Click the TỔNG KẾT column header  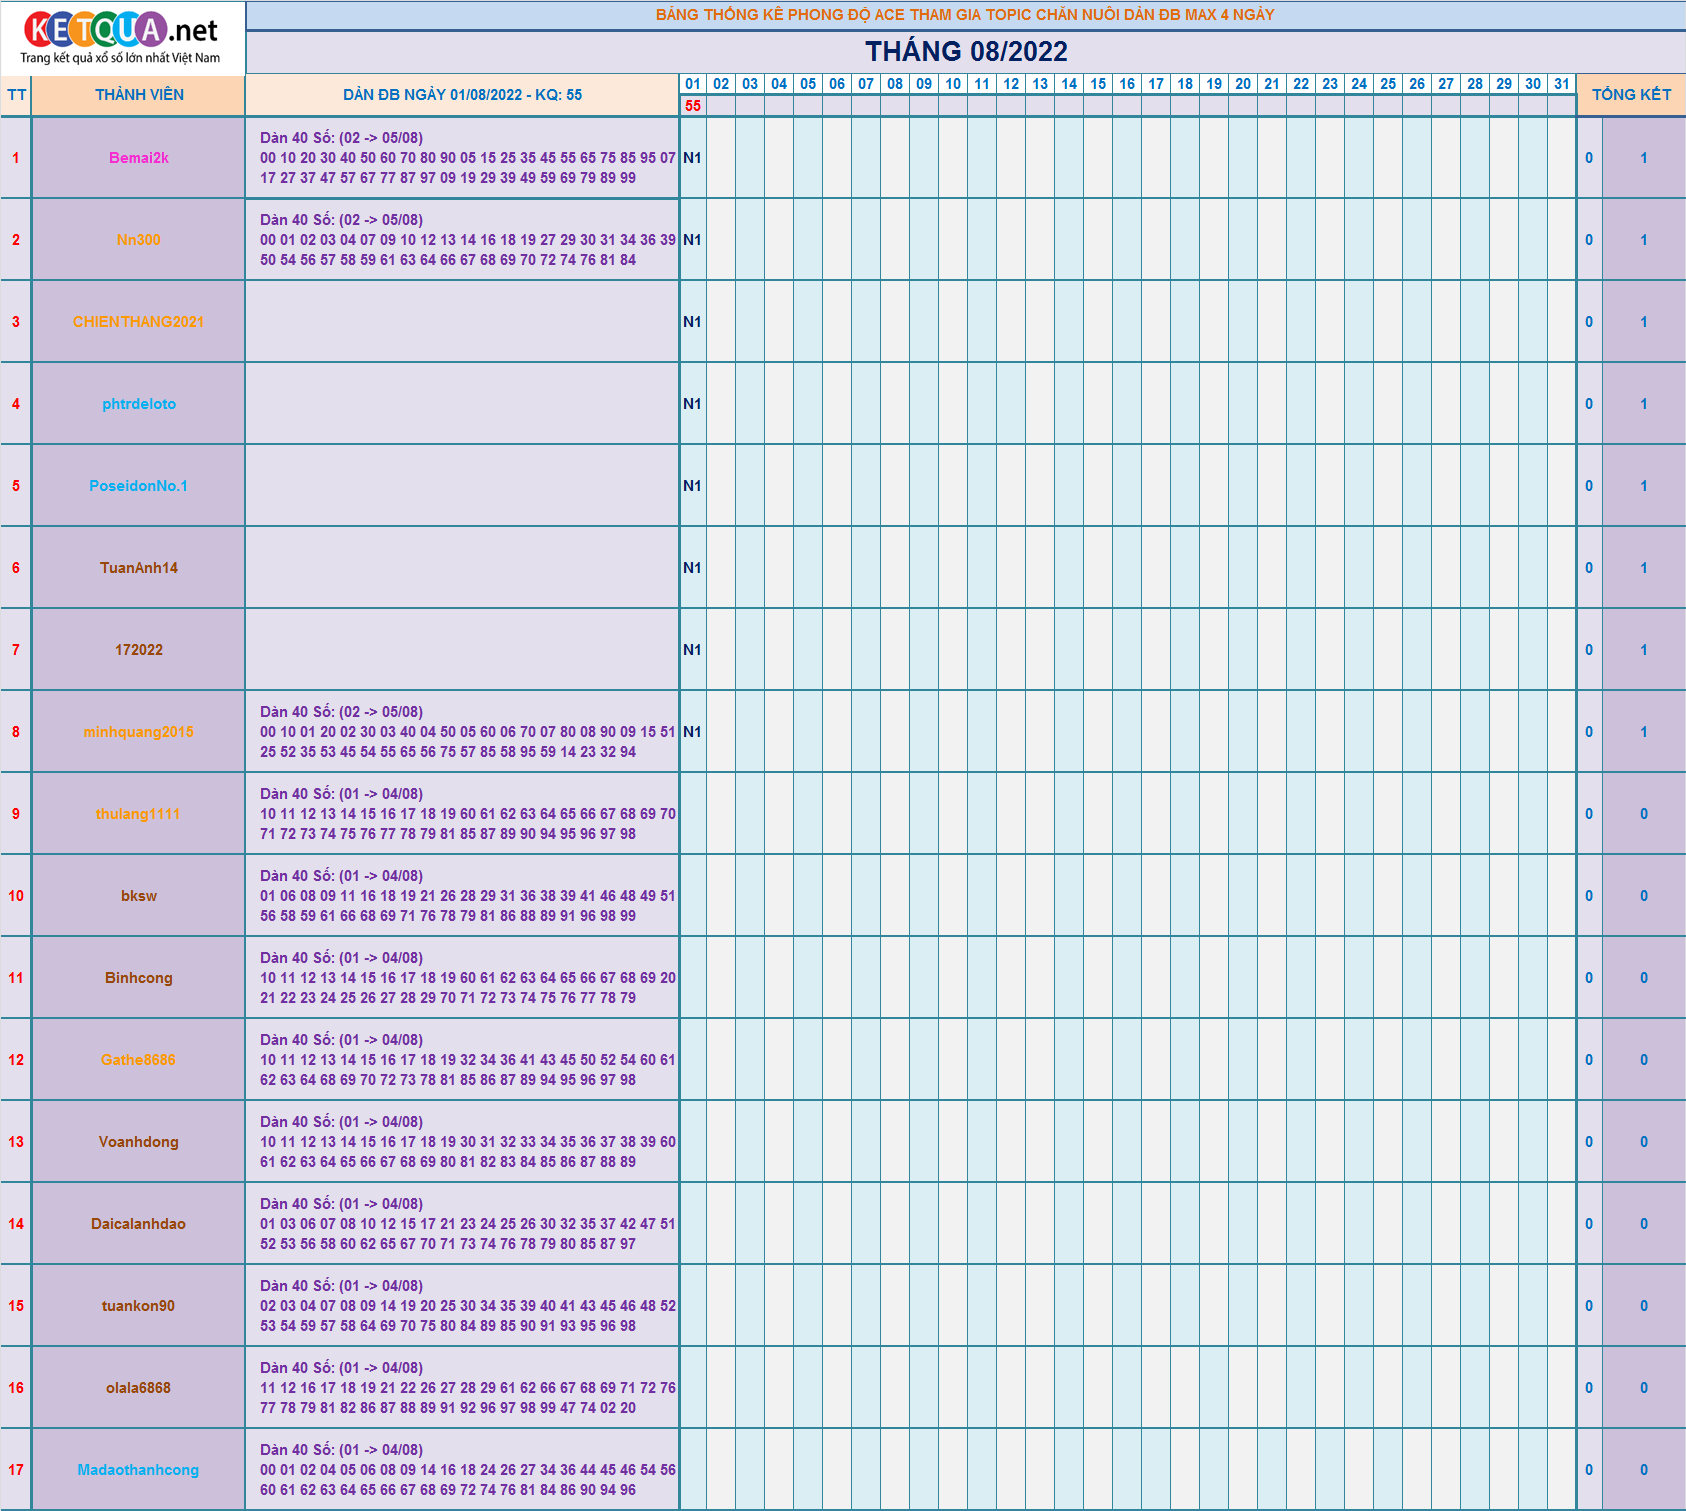pos(1631,95)
